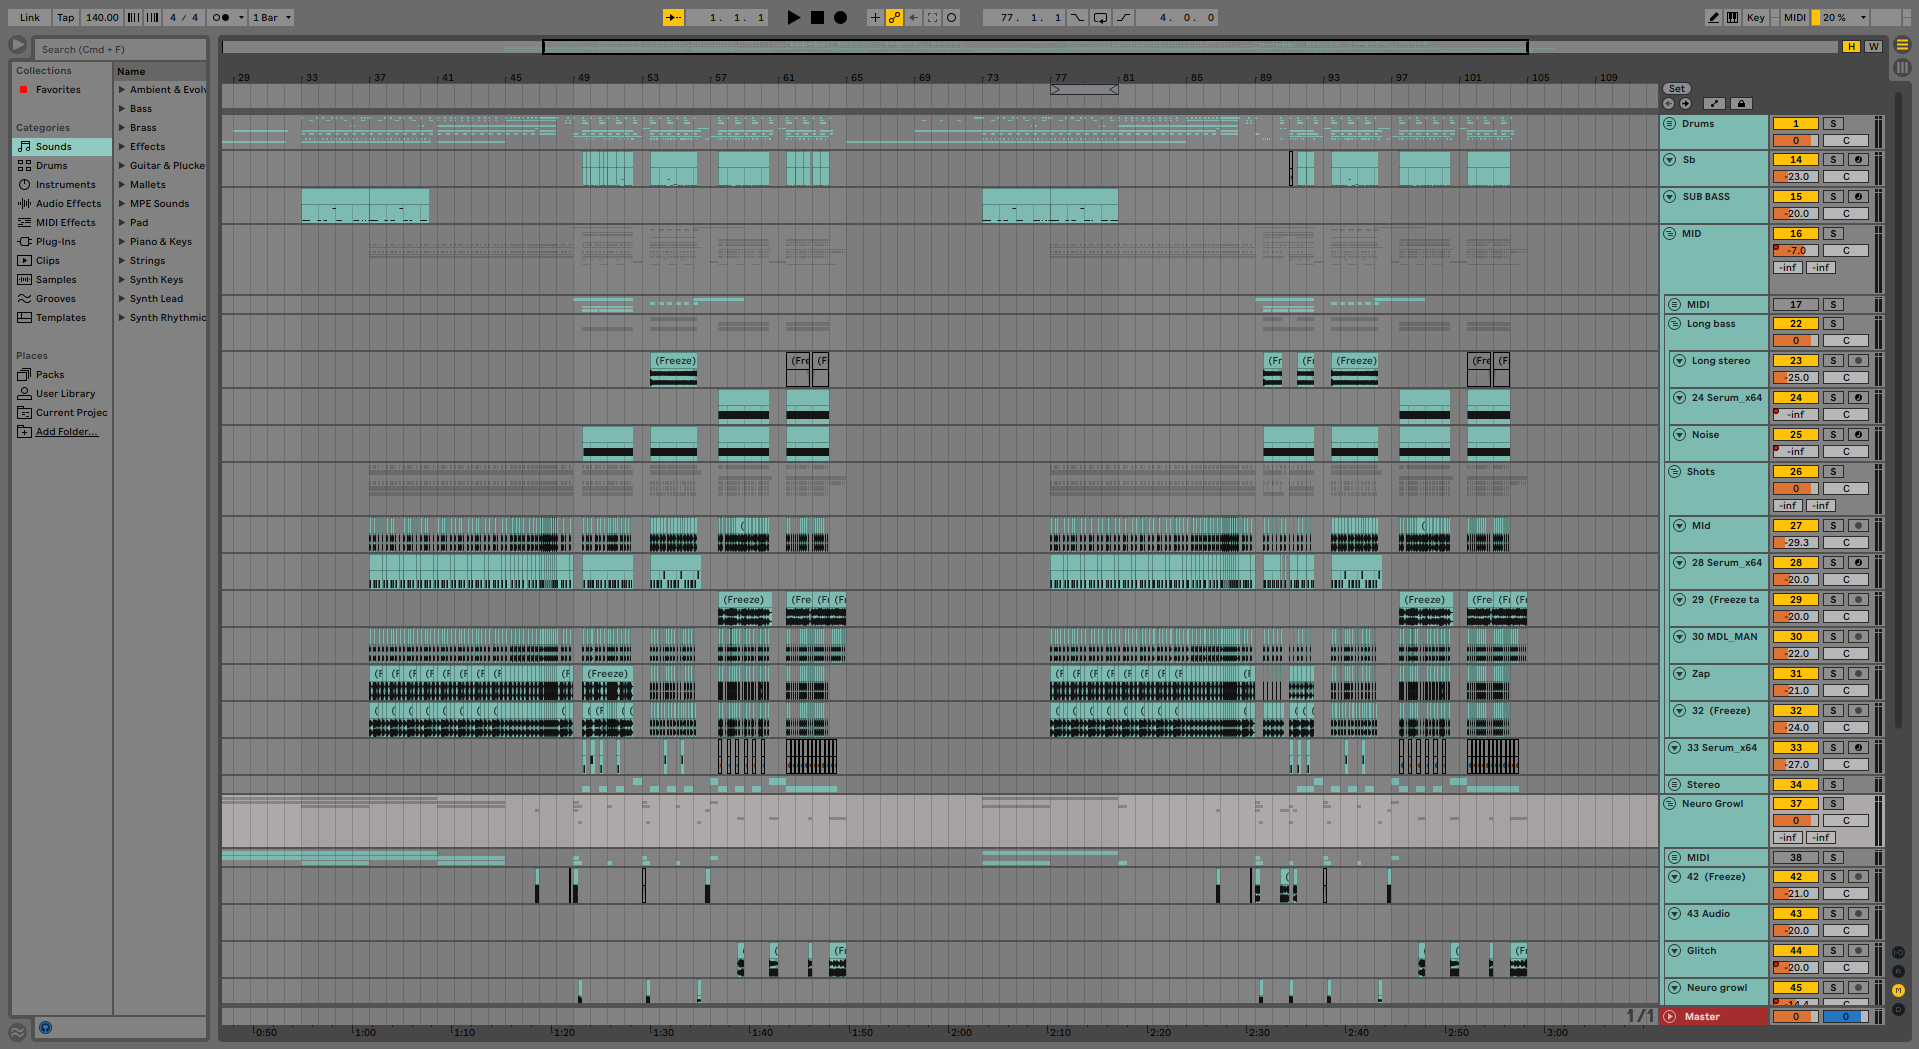Expand the Bass folder in browser

(x=122, y=108)
